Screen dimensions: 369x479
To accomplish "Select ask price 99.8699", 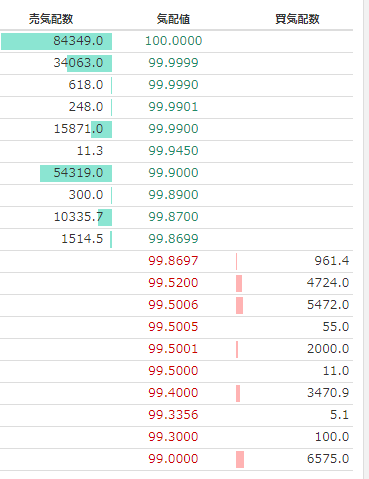I will pyautogui.click(x=174, y=239).
